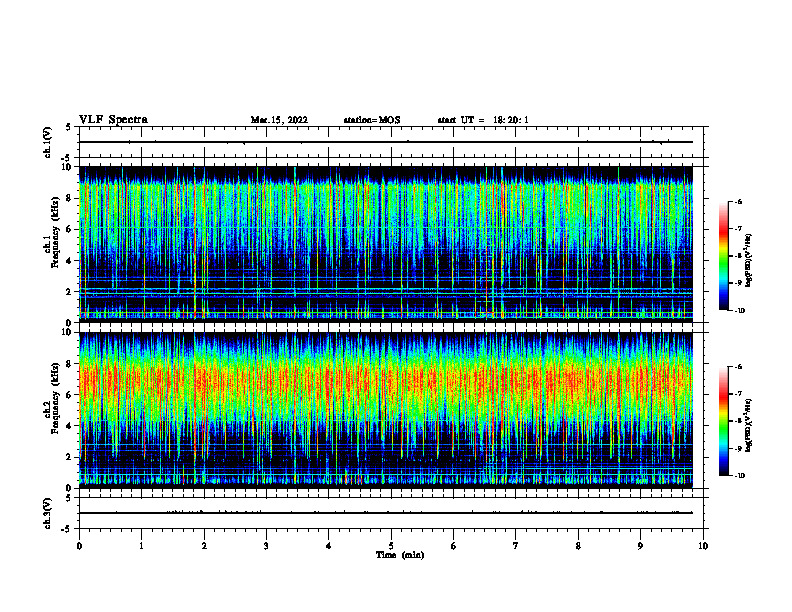Click time axis tick label "1"
This screenshot has height=612, width=792.
click(x=141, y=546)
